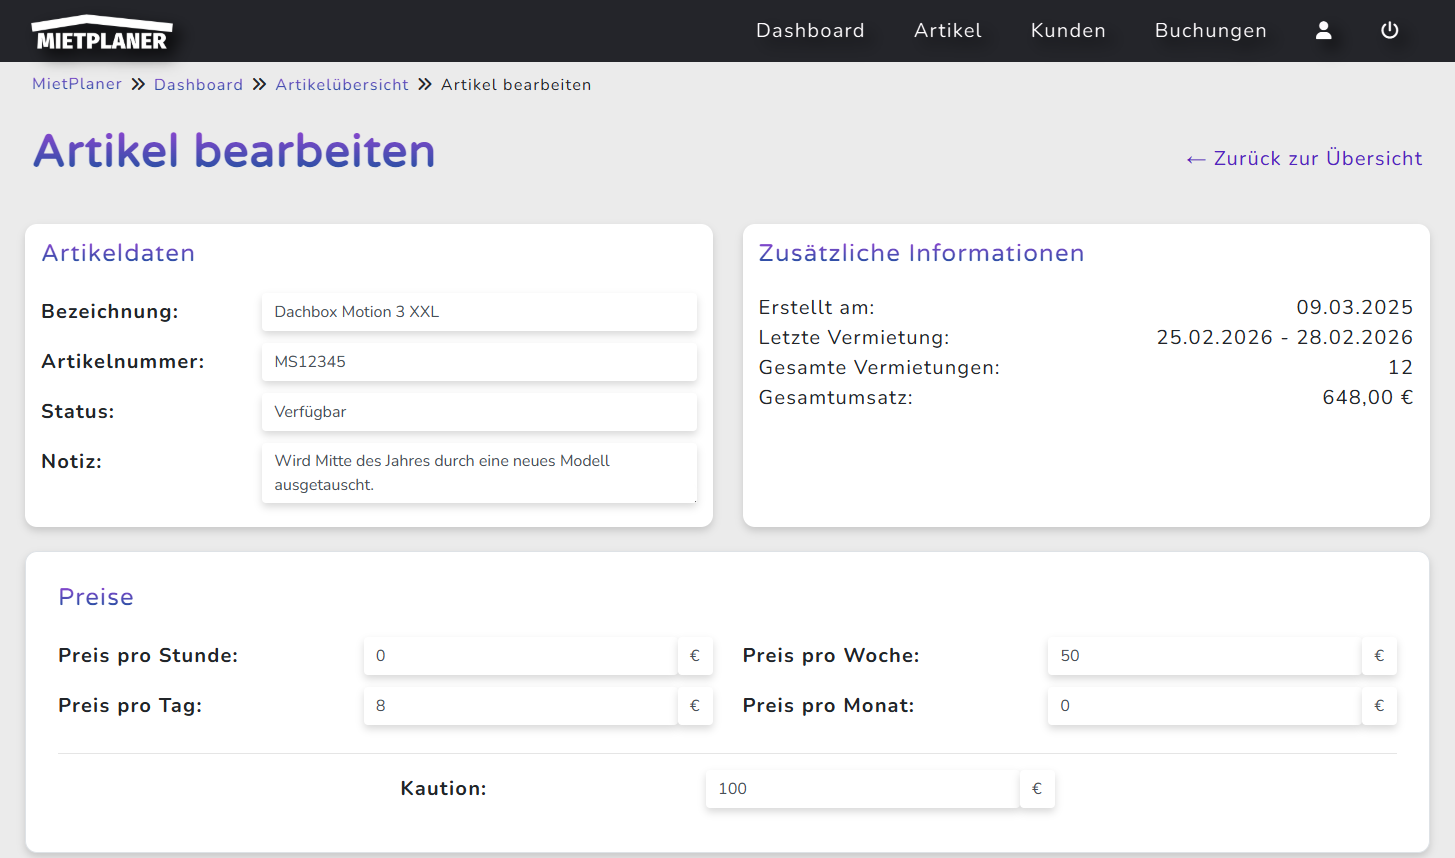Click the Euro symbol beside Preis pro Stunde
1455x858 pixels.
(x=694, y=656)
